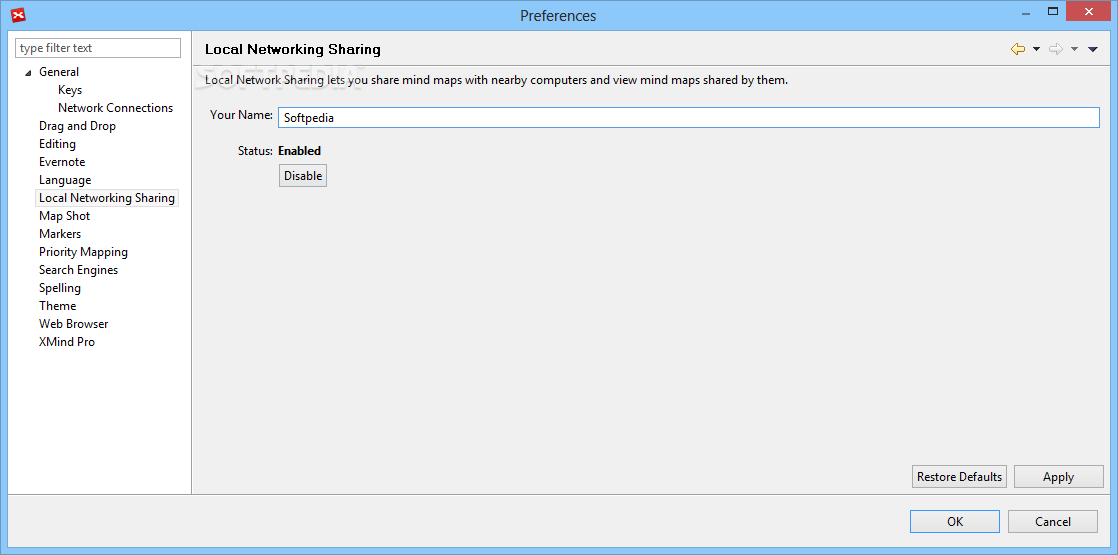Close the Preferences window
This screenshot has height=555, width=1118.
[x=1088, y=11]
